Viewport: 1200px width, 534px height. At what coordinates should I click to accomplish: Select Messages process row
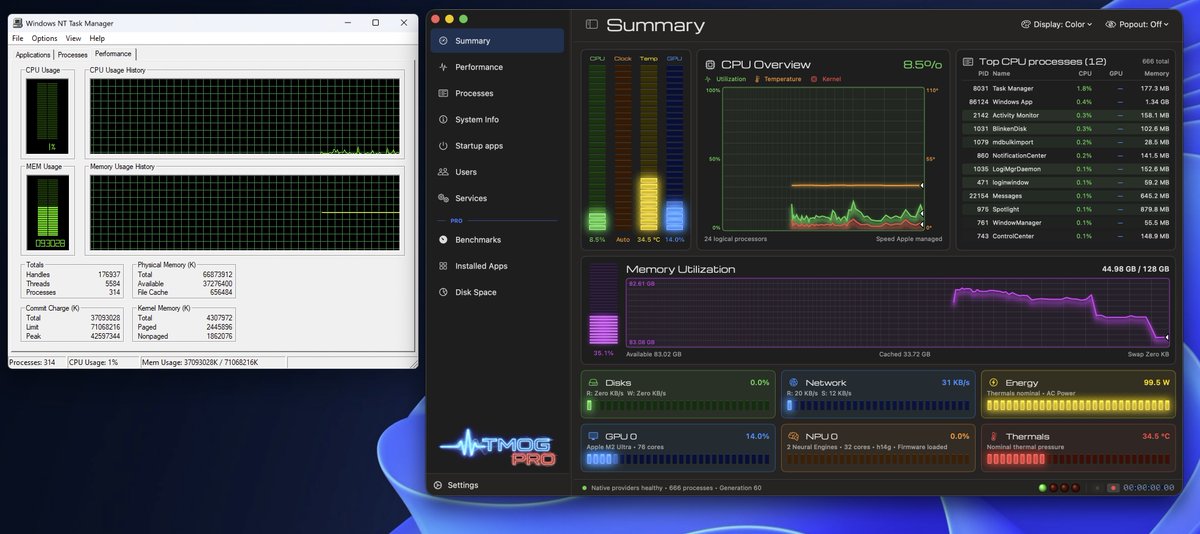pyautogui.click(x=1065, y=196)
